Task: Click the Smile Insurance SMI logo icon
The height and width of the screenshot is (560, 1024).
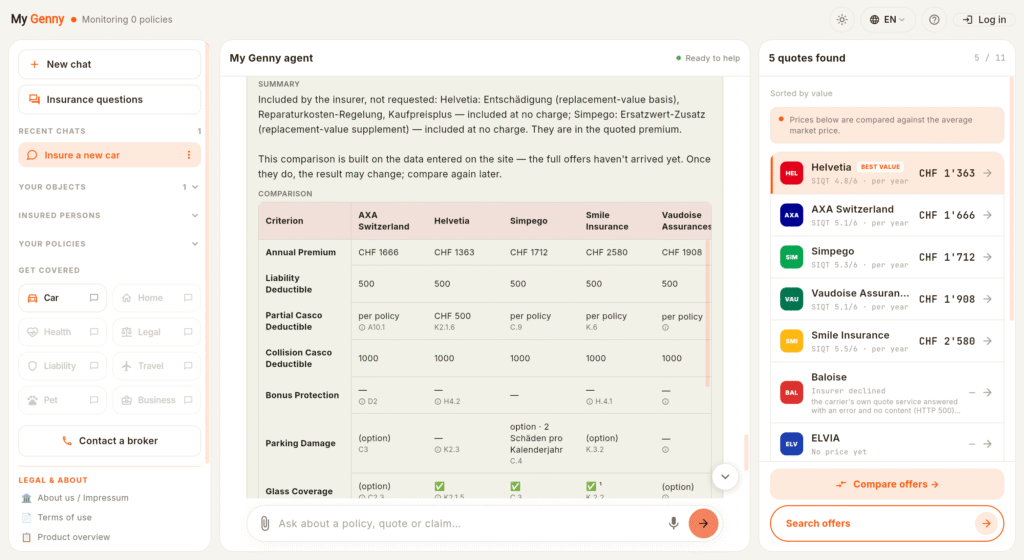Action: 792,341
